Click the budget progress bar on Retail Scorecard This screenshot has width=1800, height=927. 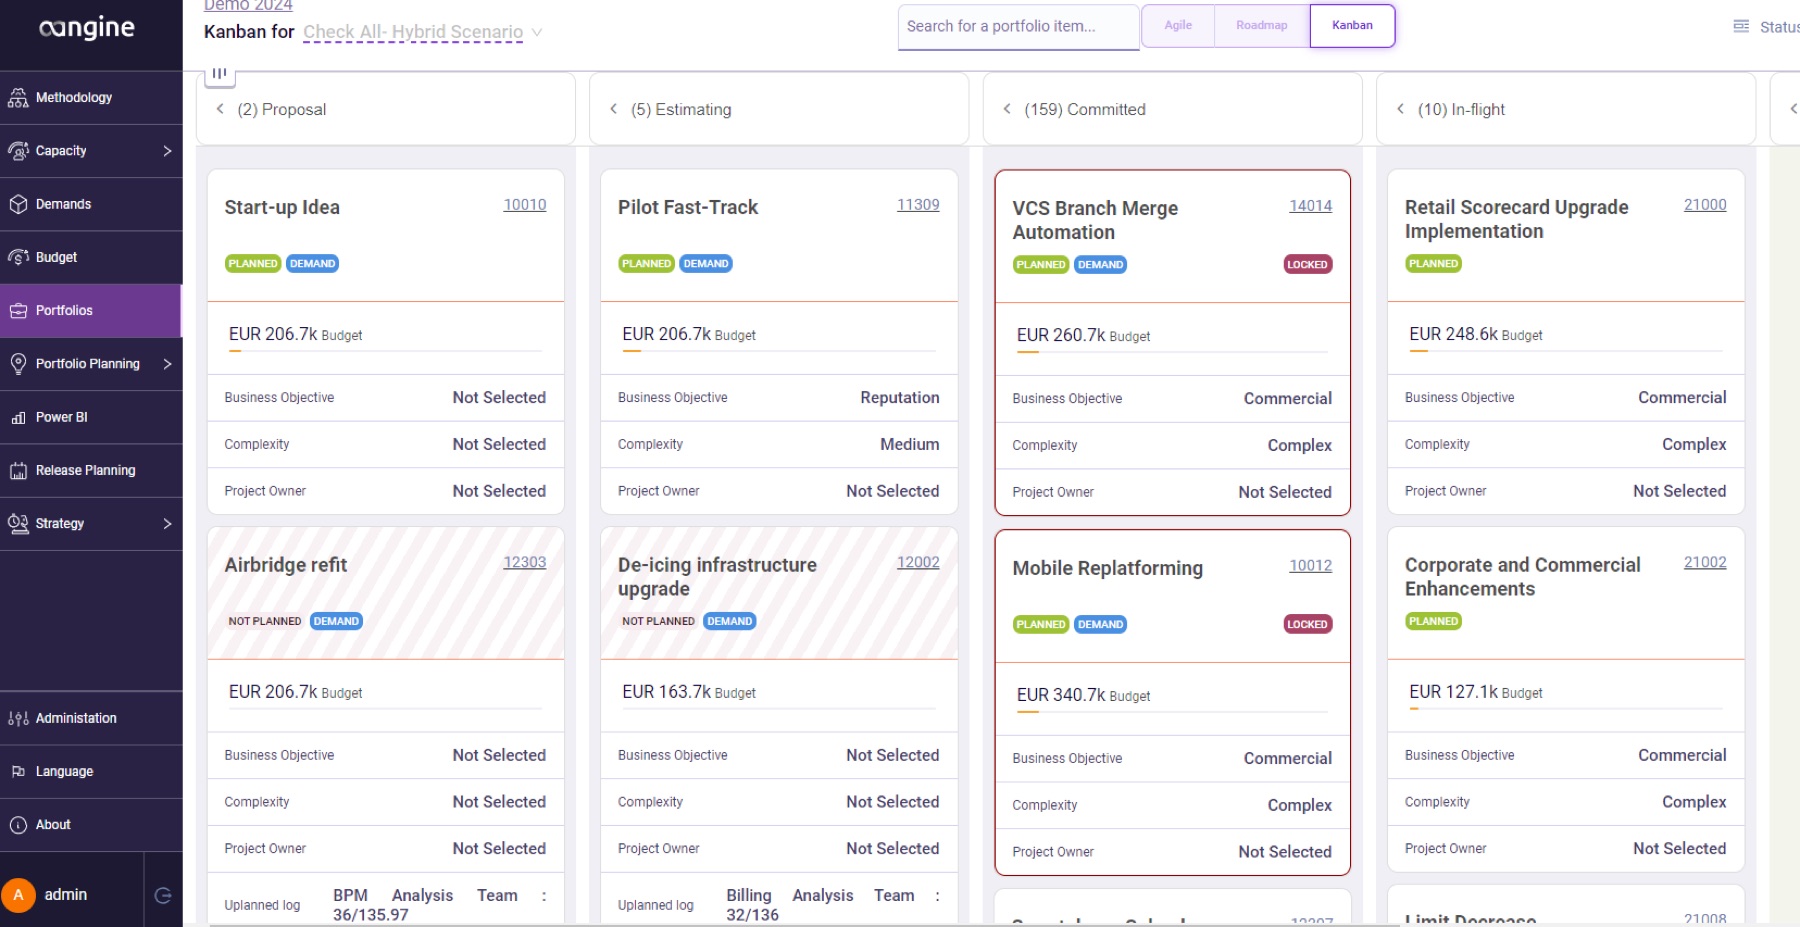click(x=1565, y=351)
